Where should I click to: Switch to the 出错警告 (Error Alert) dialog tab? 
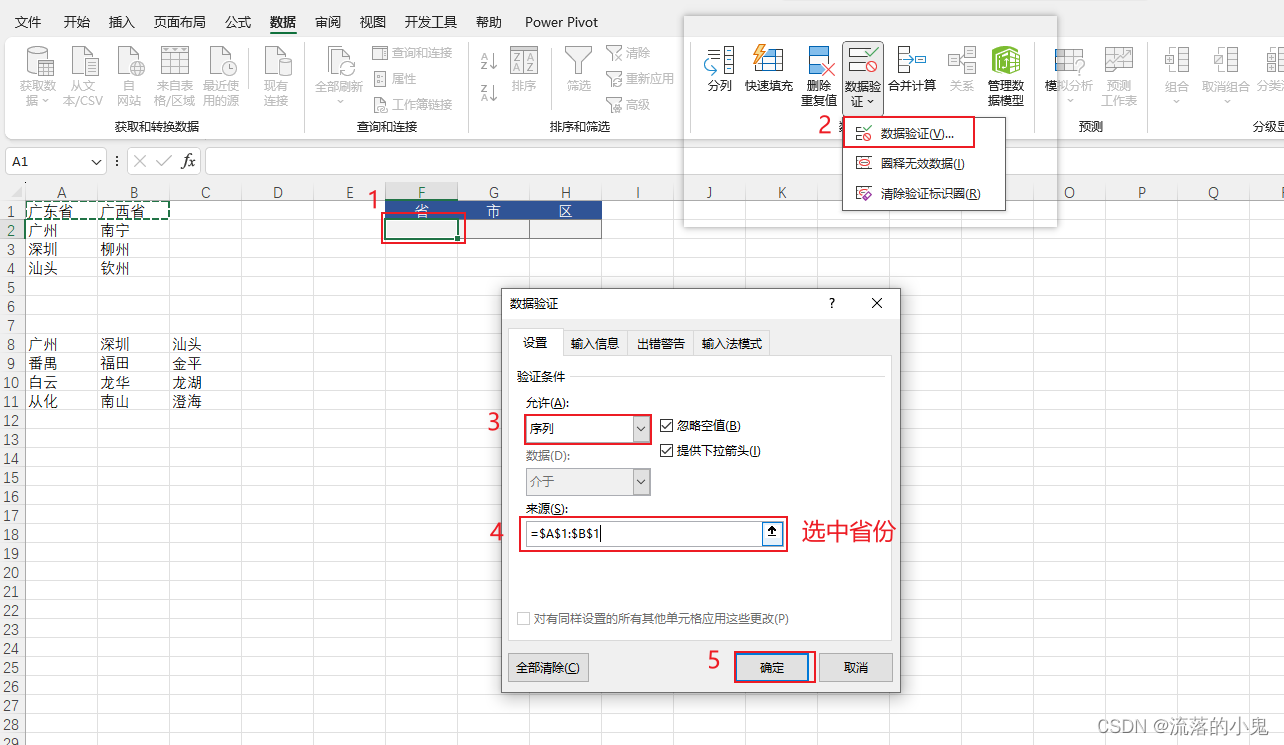click(661, 343)
